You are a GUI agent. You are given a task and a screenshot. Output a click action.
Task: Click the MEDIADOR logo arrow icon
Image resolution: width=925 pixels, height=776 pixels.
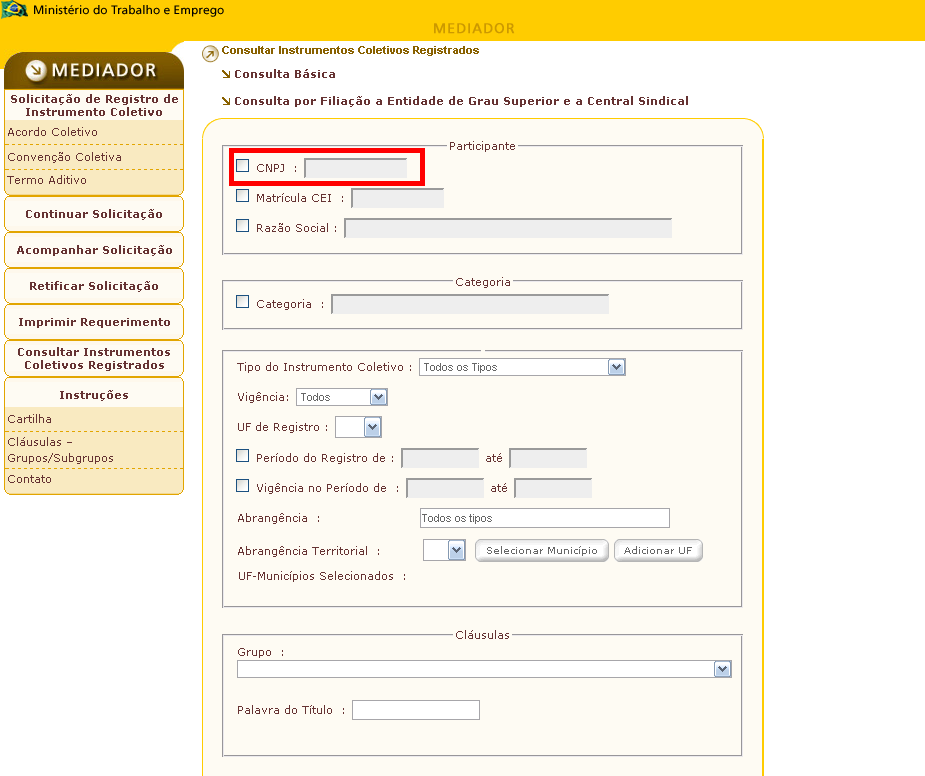pyautogui.click(x=36, y=70)
